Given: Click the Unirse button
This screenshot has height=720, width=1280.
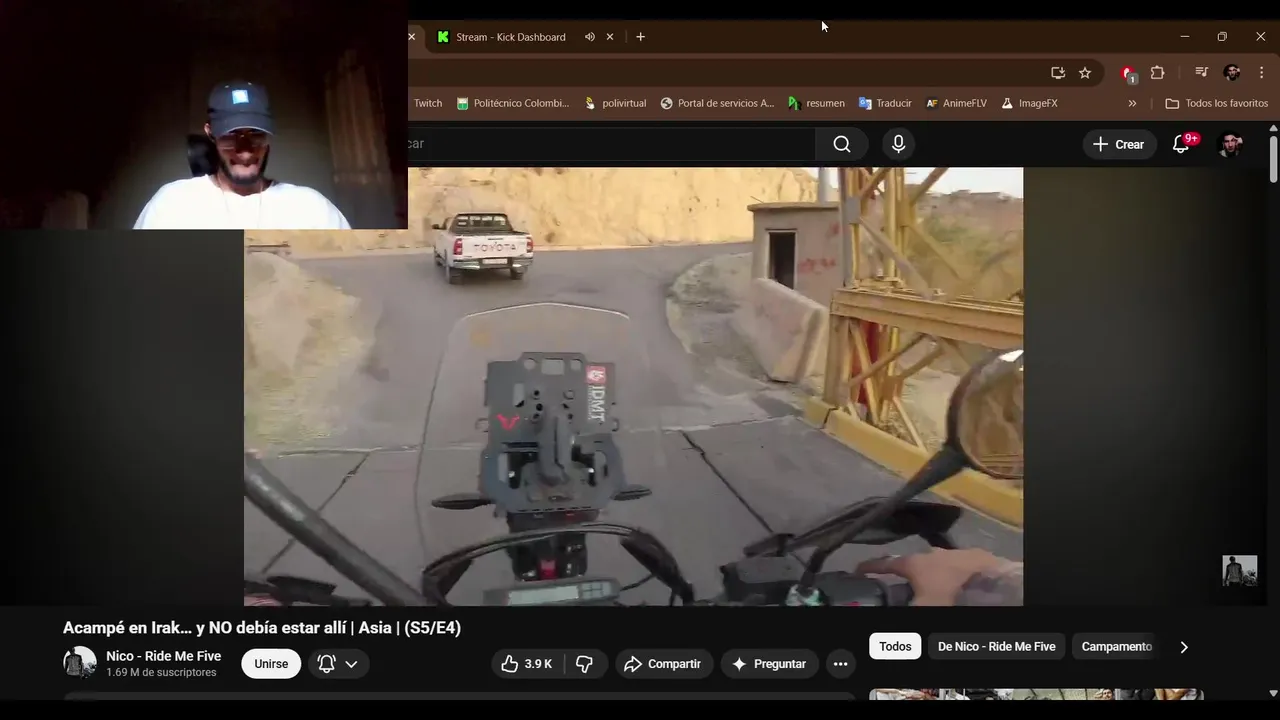Looking at the screenshot, I should [x=271, y=664].
